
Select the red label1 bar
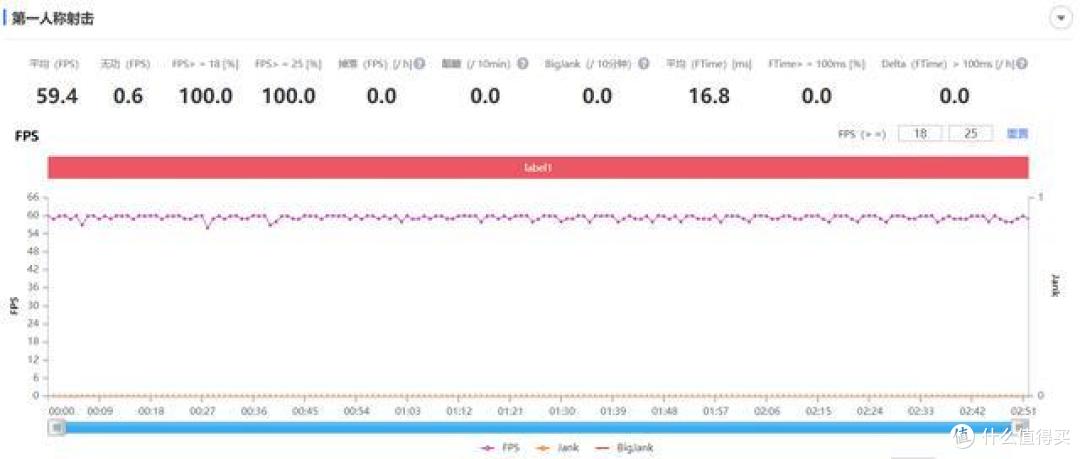tap(538, 167)
